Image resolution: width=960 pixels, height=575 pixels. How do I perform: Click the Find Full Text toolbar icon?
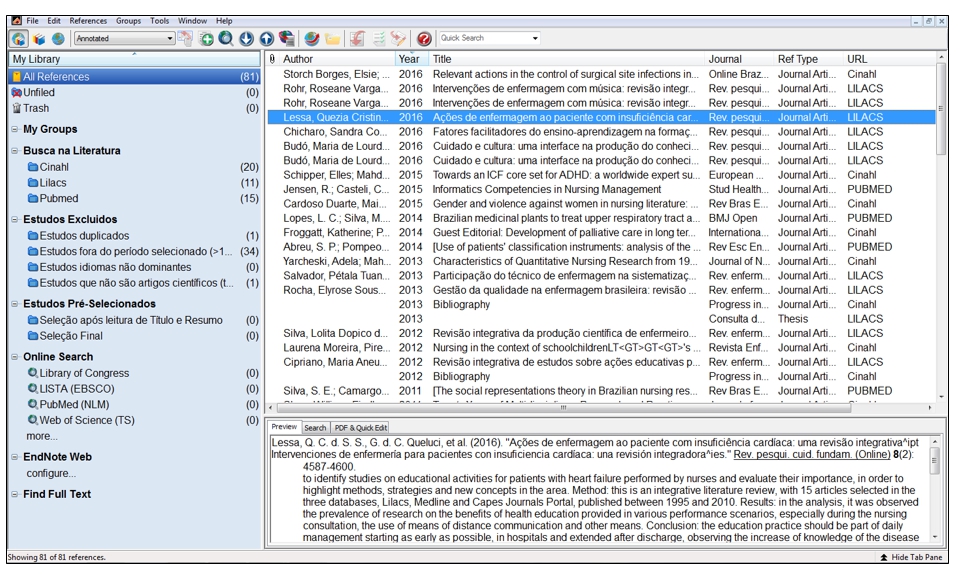(x=287, y=39)
